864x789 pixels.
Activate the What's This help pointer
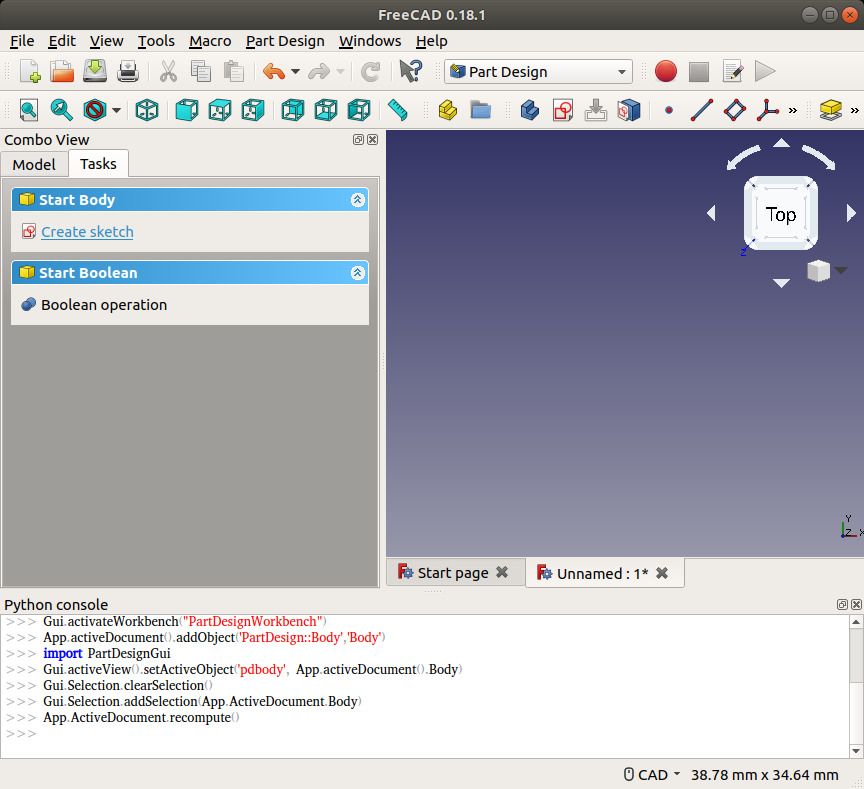pyautogui.click(x=411, y=72)
